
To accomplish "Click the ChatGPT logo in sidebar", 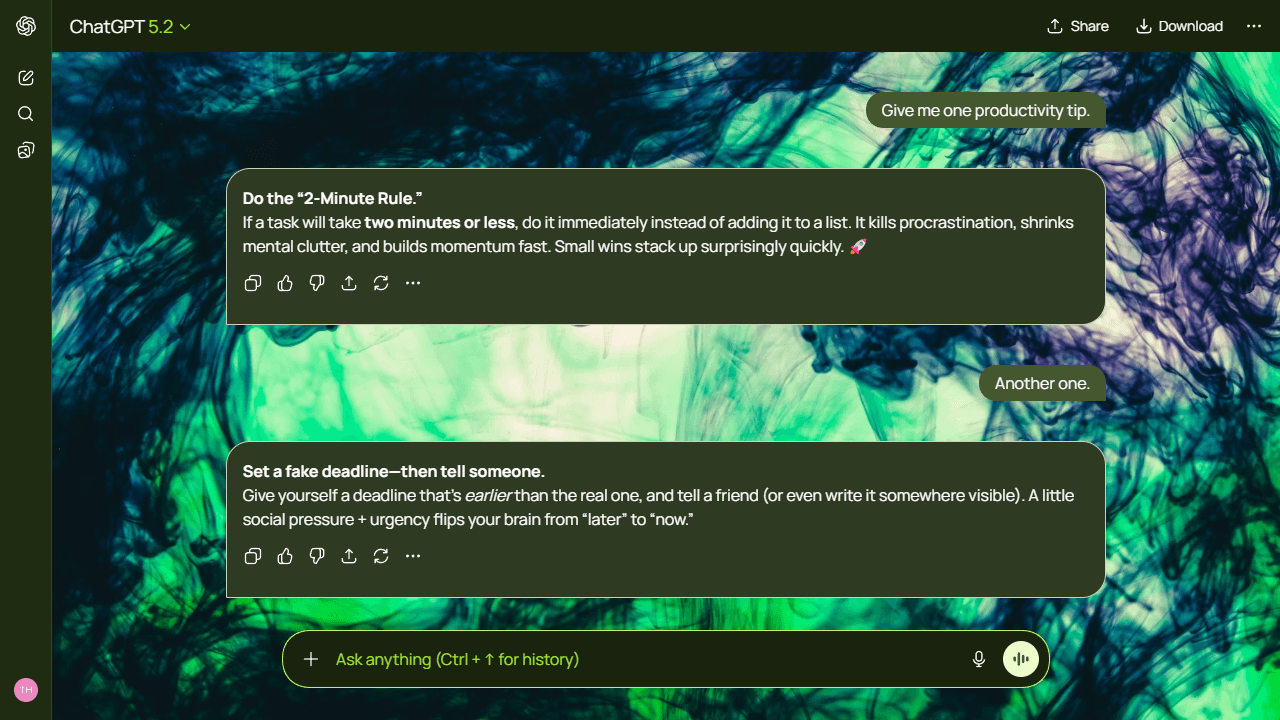I will coord(26,26).
